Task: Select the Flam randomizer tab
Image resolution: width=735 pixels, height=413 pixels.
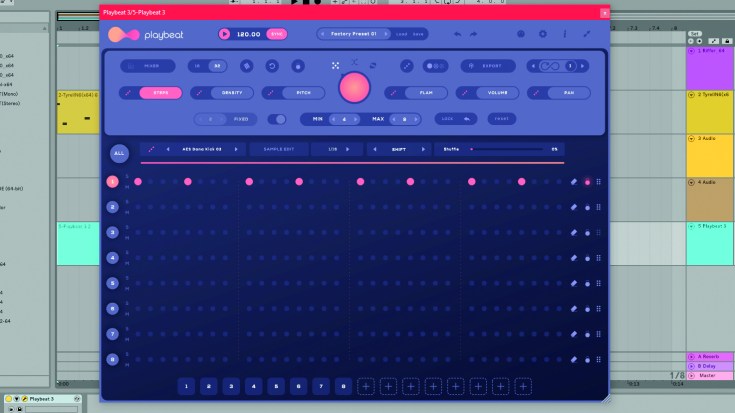Action: tap(426, 93)
